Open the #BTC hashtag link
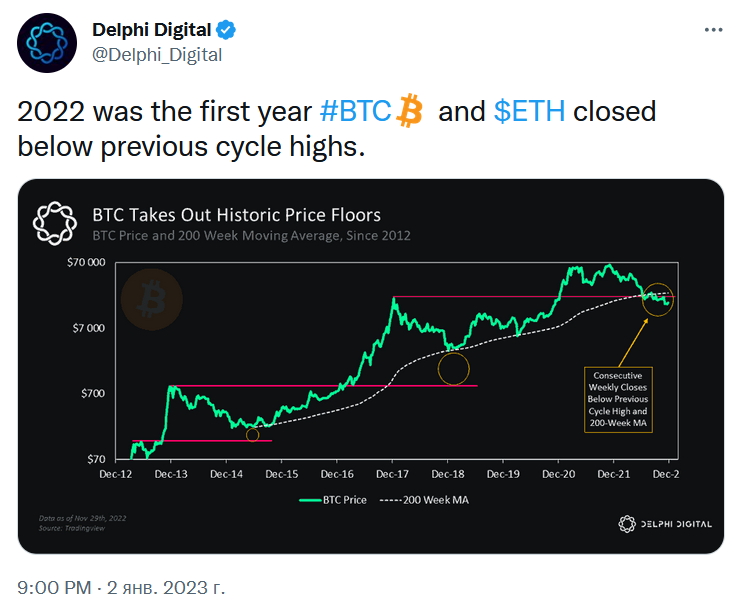Image resolution: width=740 pixels, height=616 pixels. (x=355, y=110)
